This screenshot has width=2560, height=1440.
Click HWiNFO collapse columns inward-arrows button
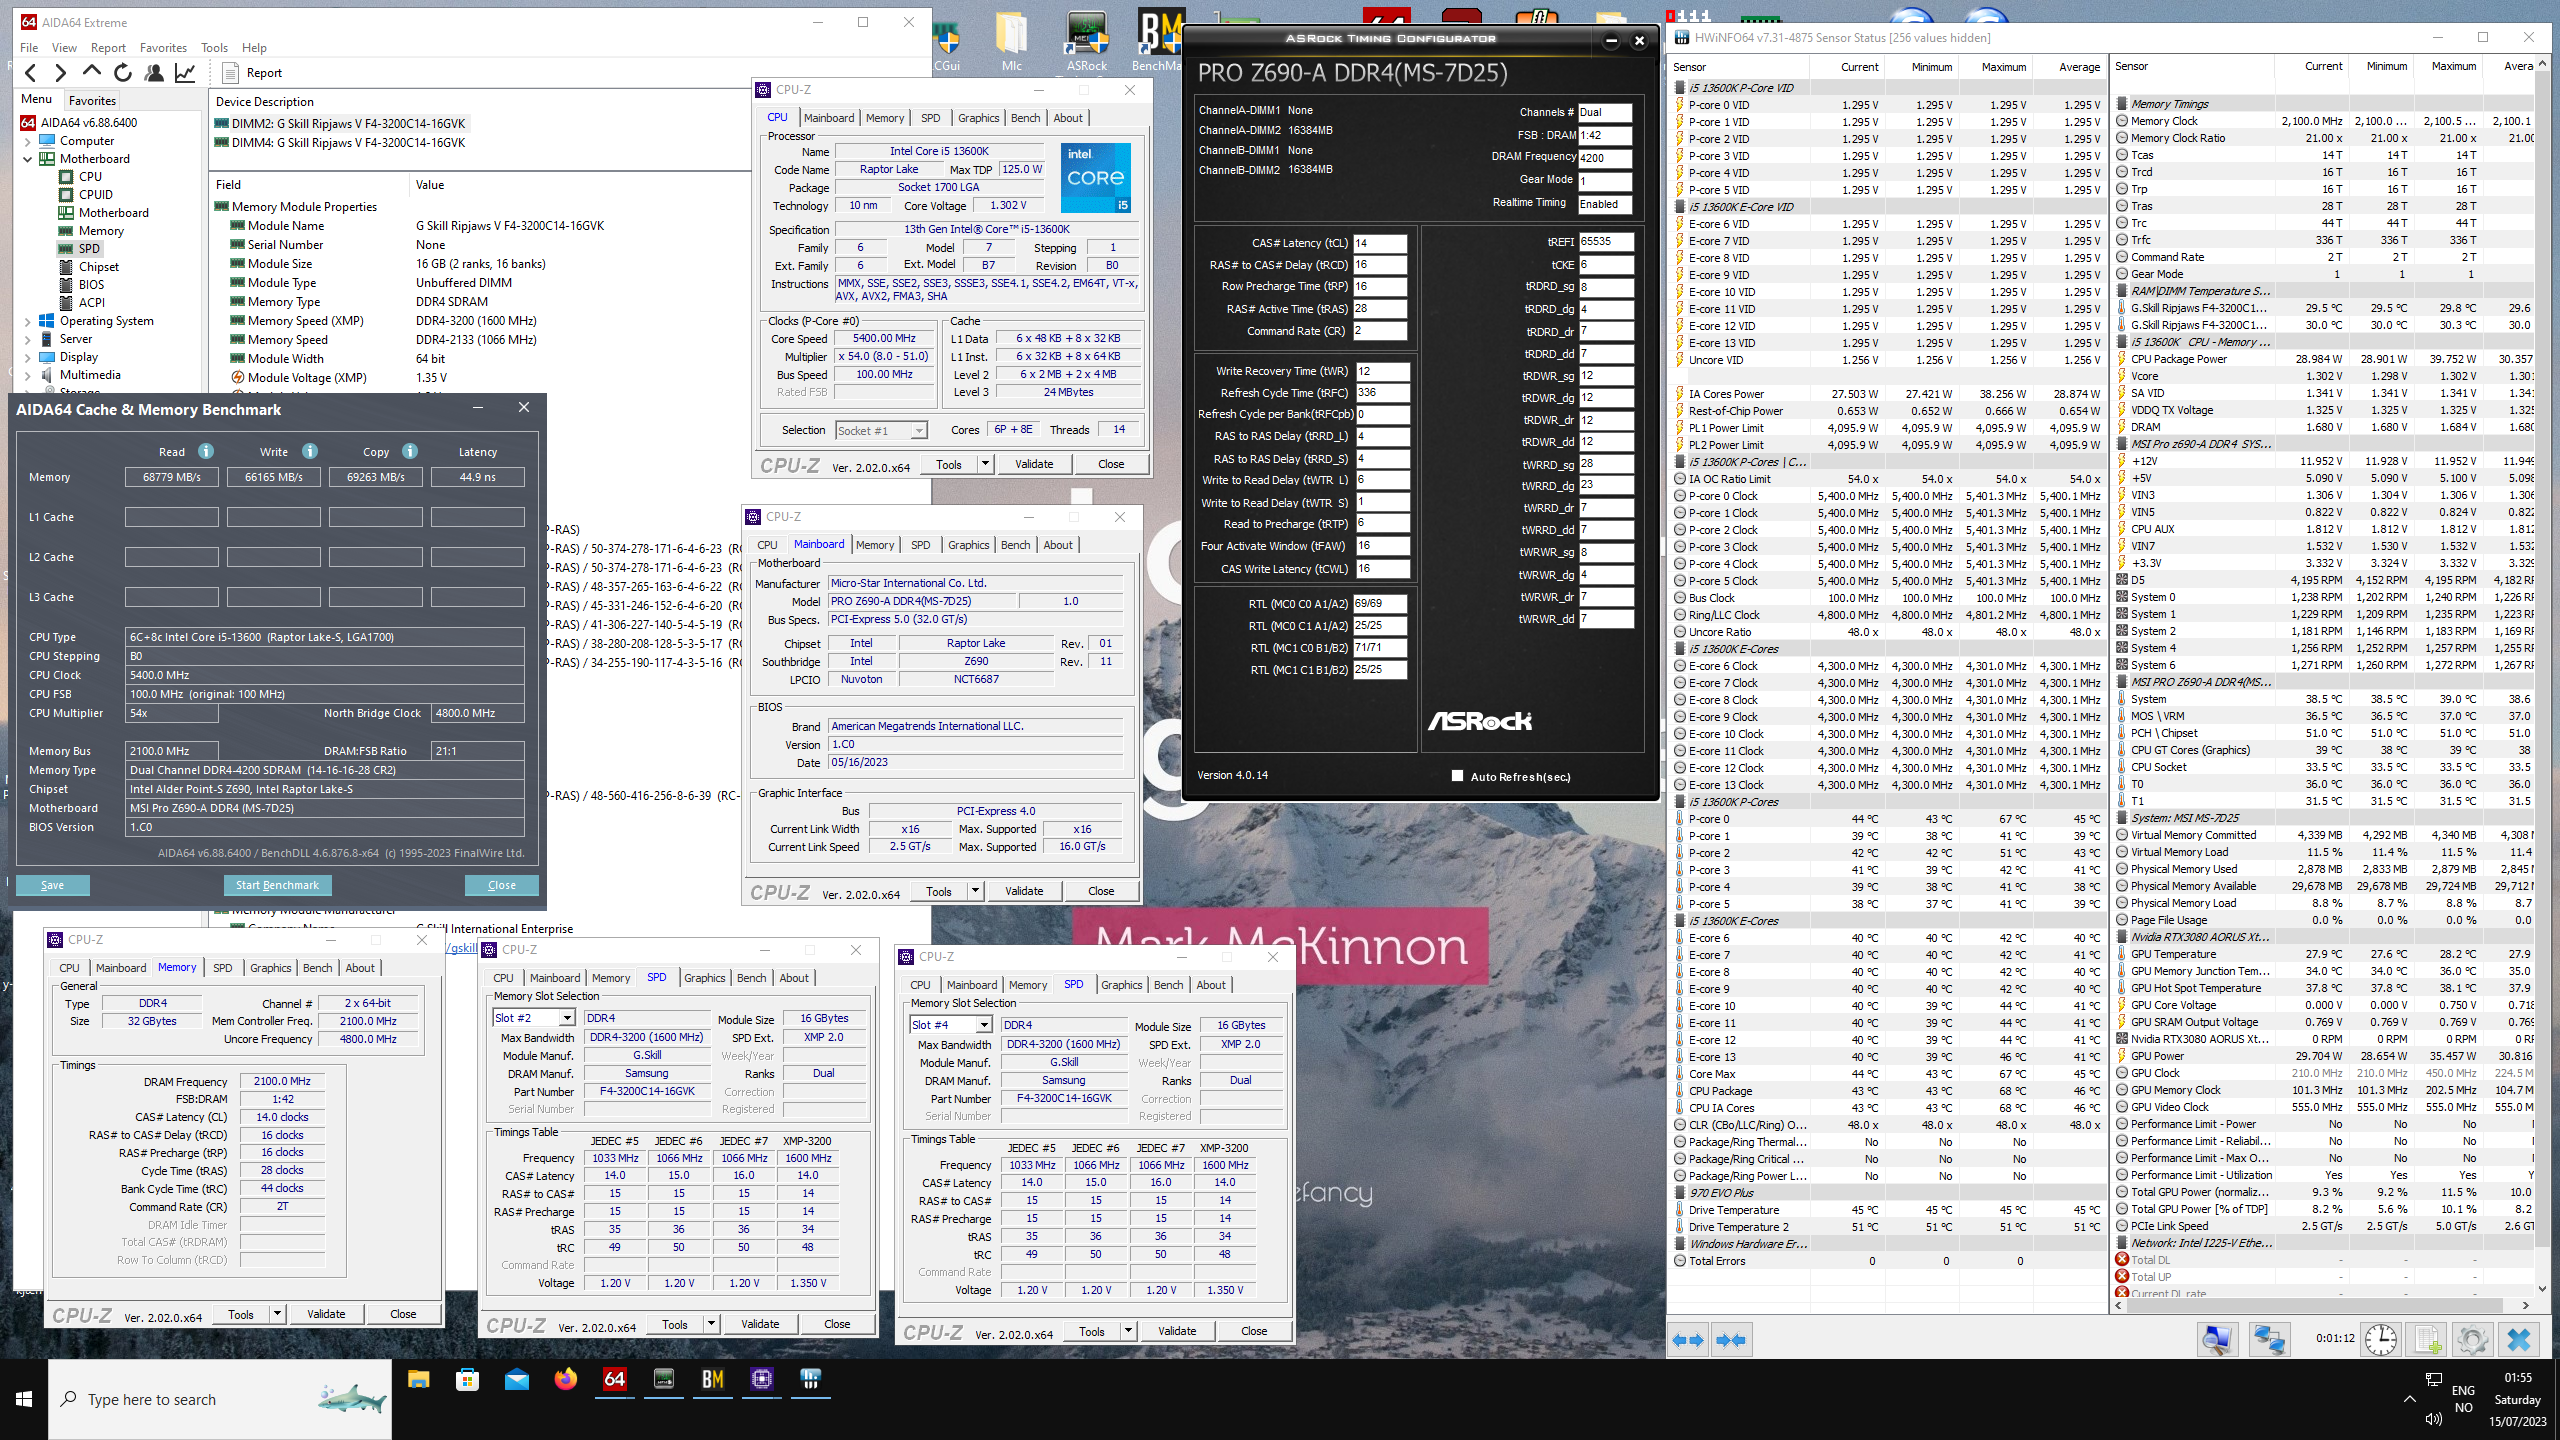[1731, 1340]
